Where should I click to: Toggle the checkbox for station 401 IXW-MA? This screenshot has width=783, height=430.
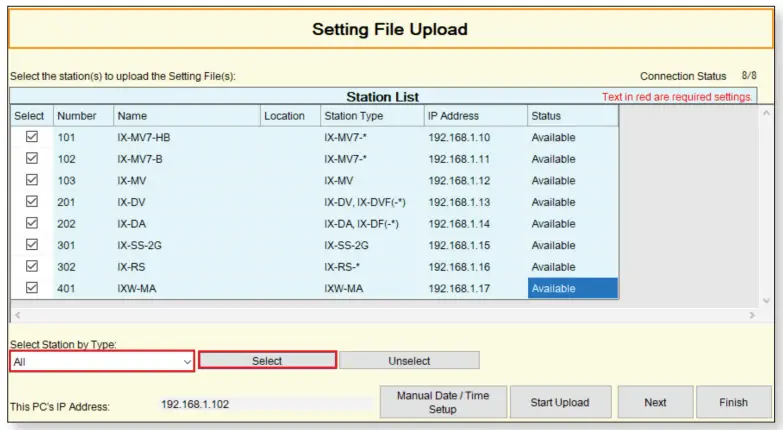point(32,288)
